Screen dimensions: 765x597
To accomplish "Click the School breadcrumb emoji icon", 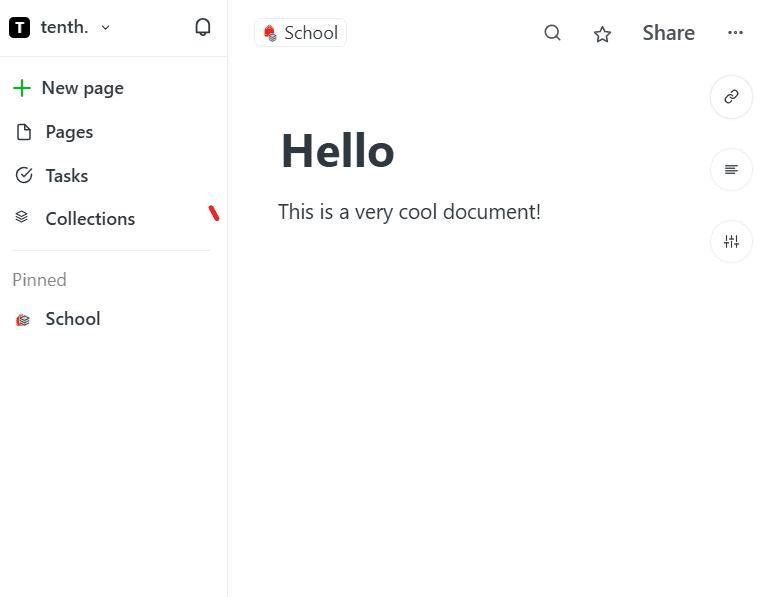I will pos(270,33).
